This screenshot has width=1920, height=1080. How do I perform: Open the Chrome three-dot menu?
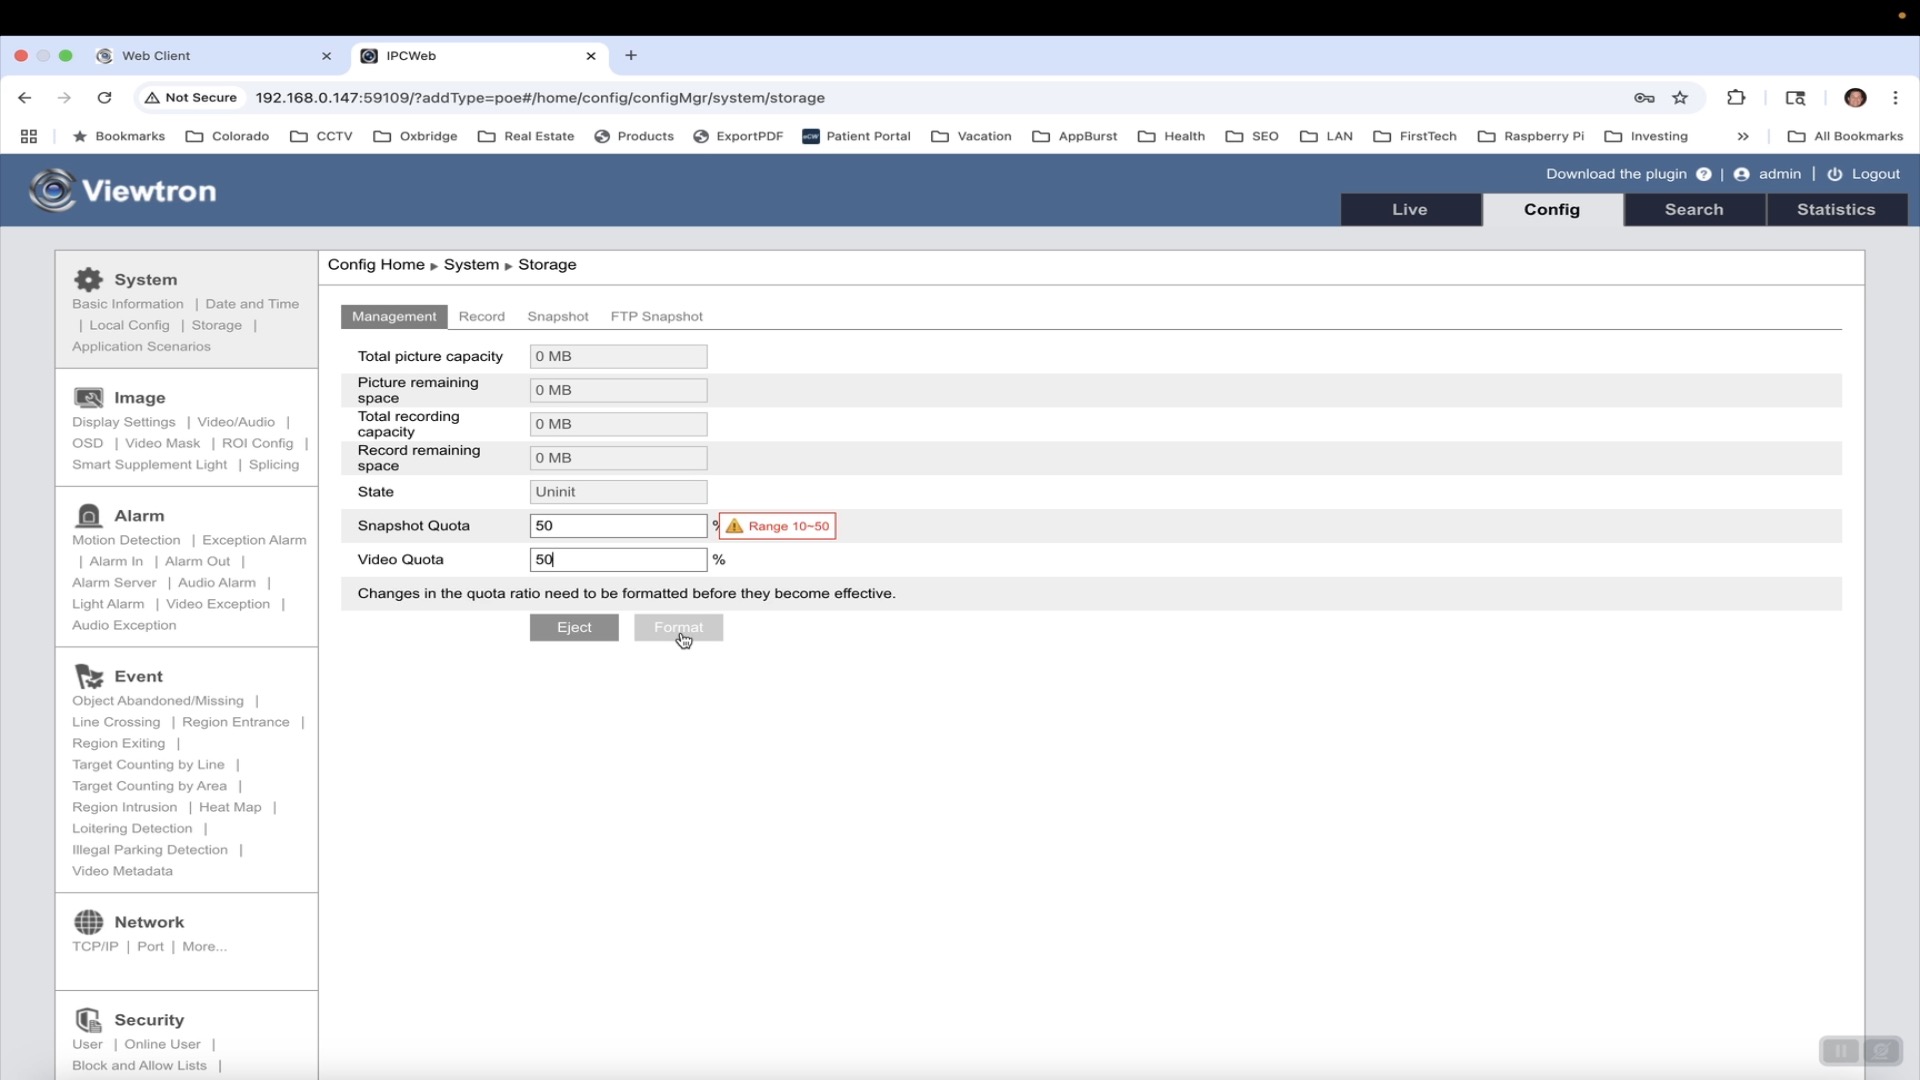point(1895,98)
